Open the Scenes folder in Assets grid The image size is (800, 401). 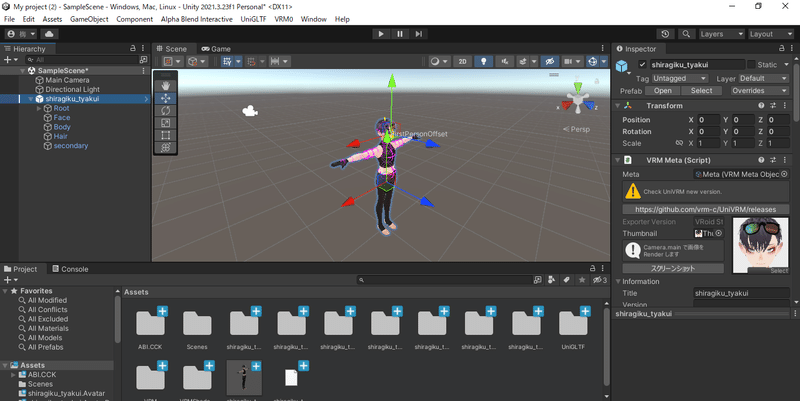(x=197, y=329)
